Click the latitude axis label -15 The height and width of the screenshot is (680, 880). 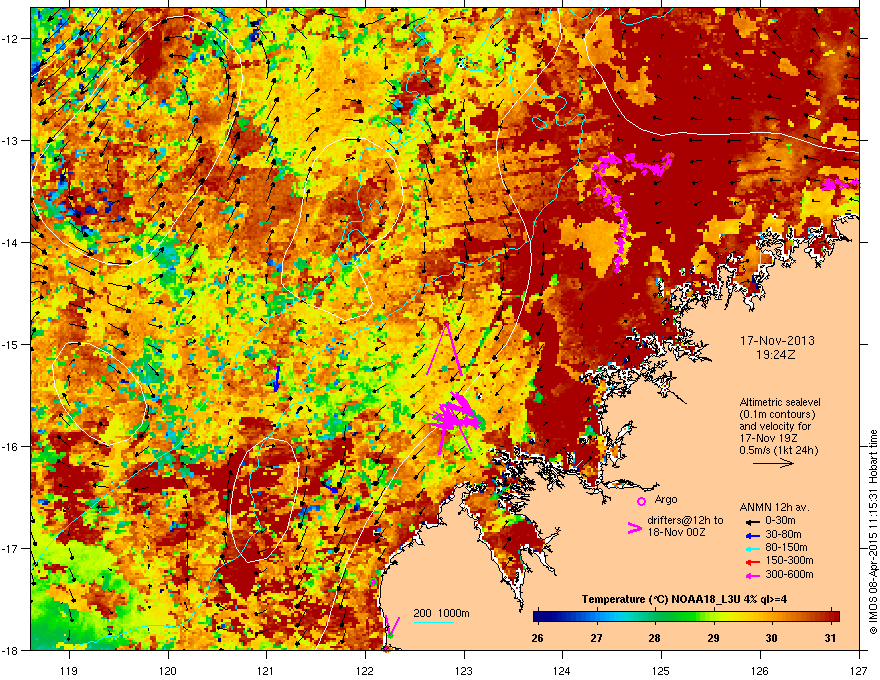[x=11, y=344]
